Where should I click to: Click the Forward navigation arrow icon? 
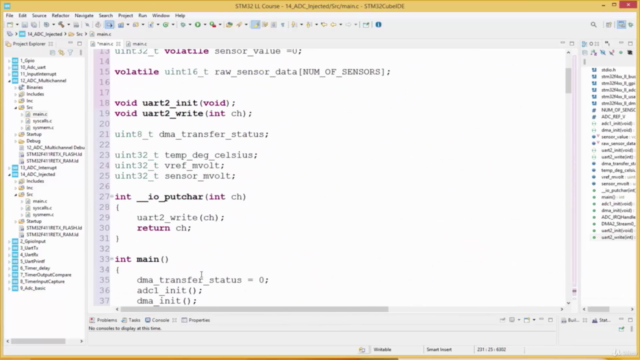[348, 25]
